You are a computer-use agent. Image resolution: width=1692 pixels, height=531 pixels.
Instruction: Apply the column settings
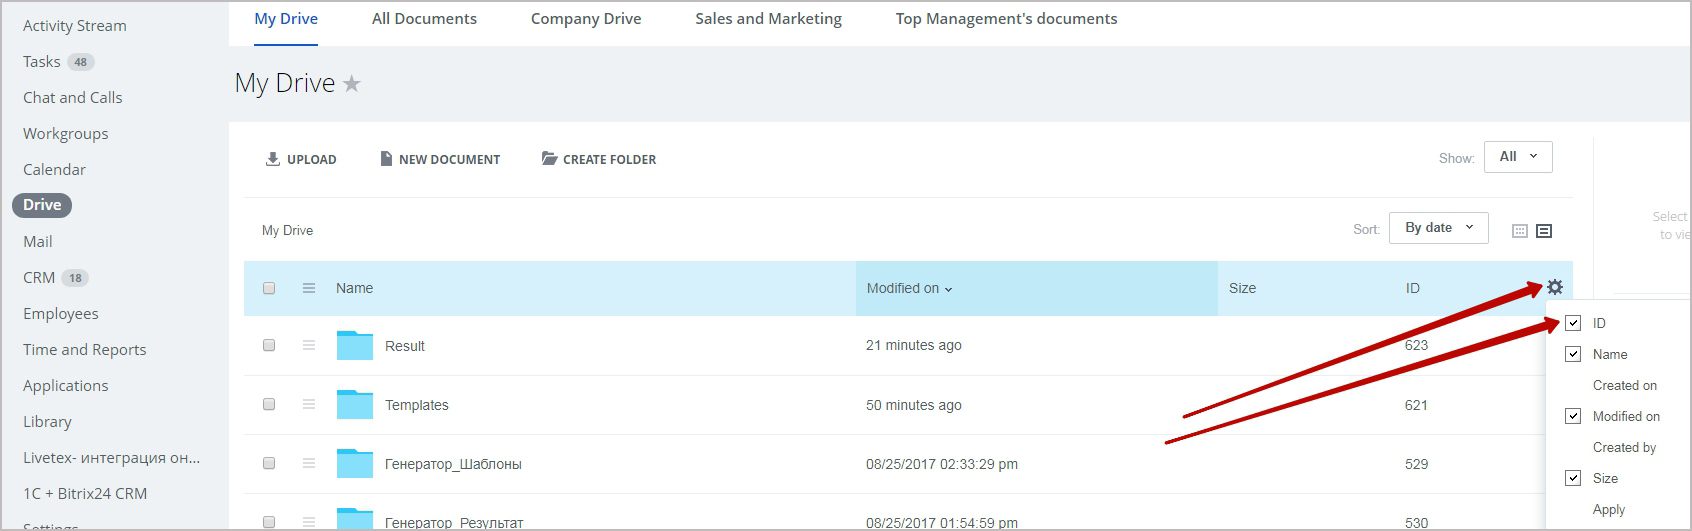1608,509
